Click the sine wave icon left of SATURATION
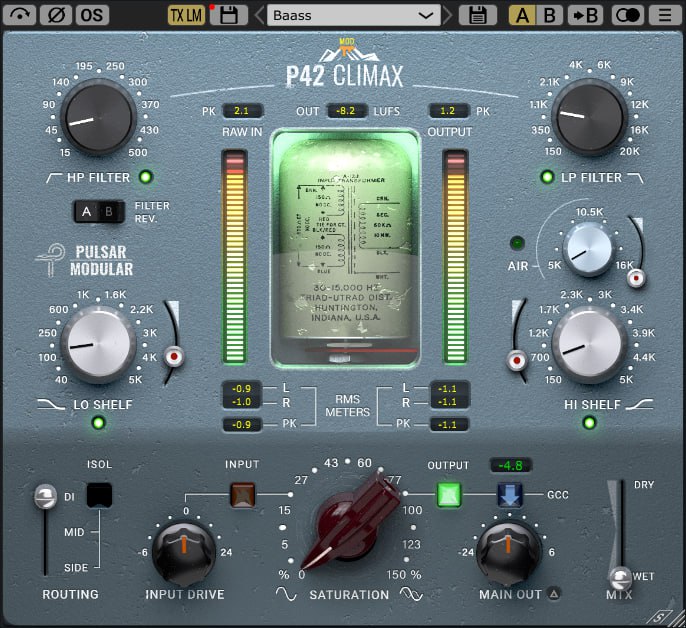 (287, 594)
